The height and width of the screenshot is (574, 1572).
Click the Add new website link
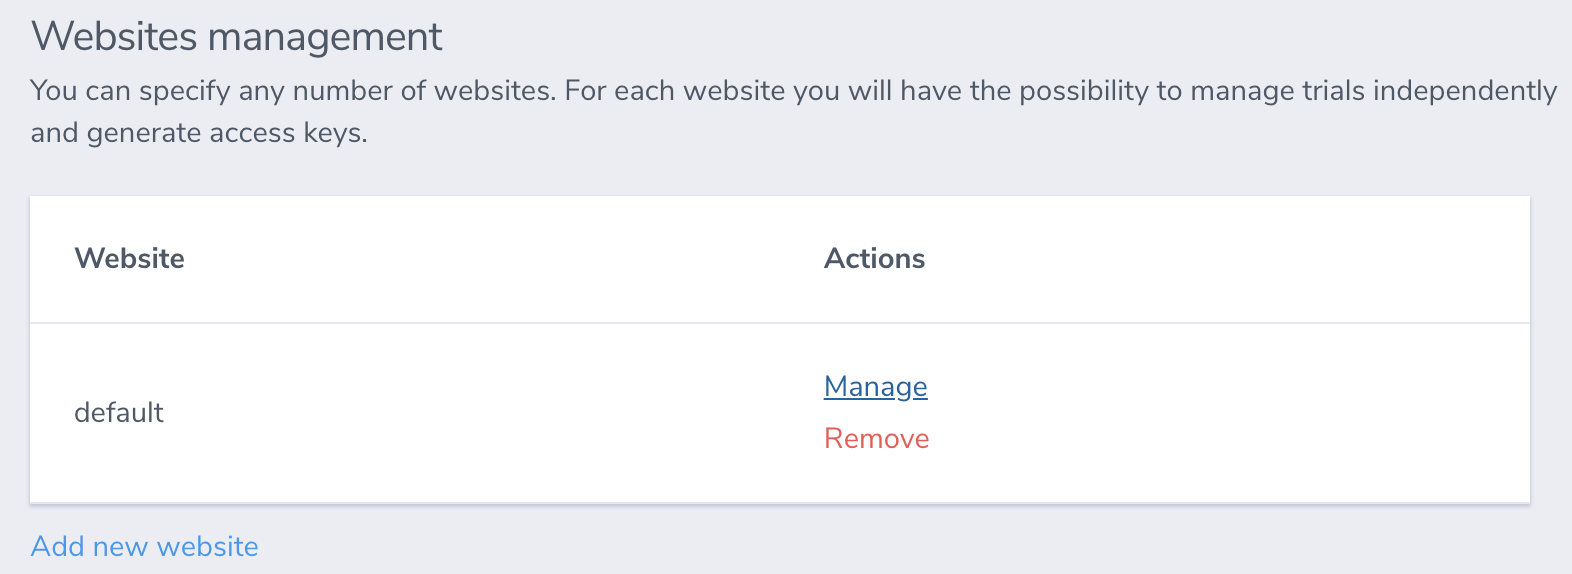coord(145,547)
